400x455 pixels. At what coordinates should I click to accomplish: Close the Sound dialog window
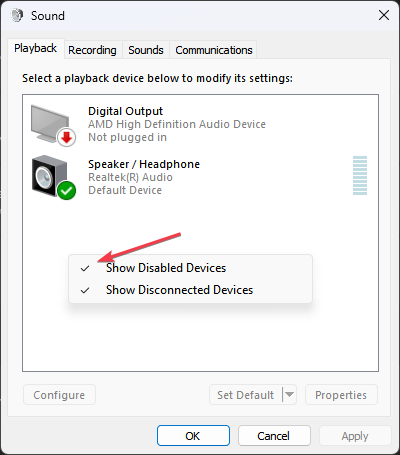pos(384,15)
